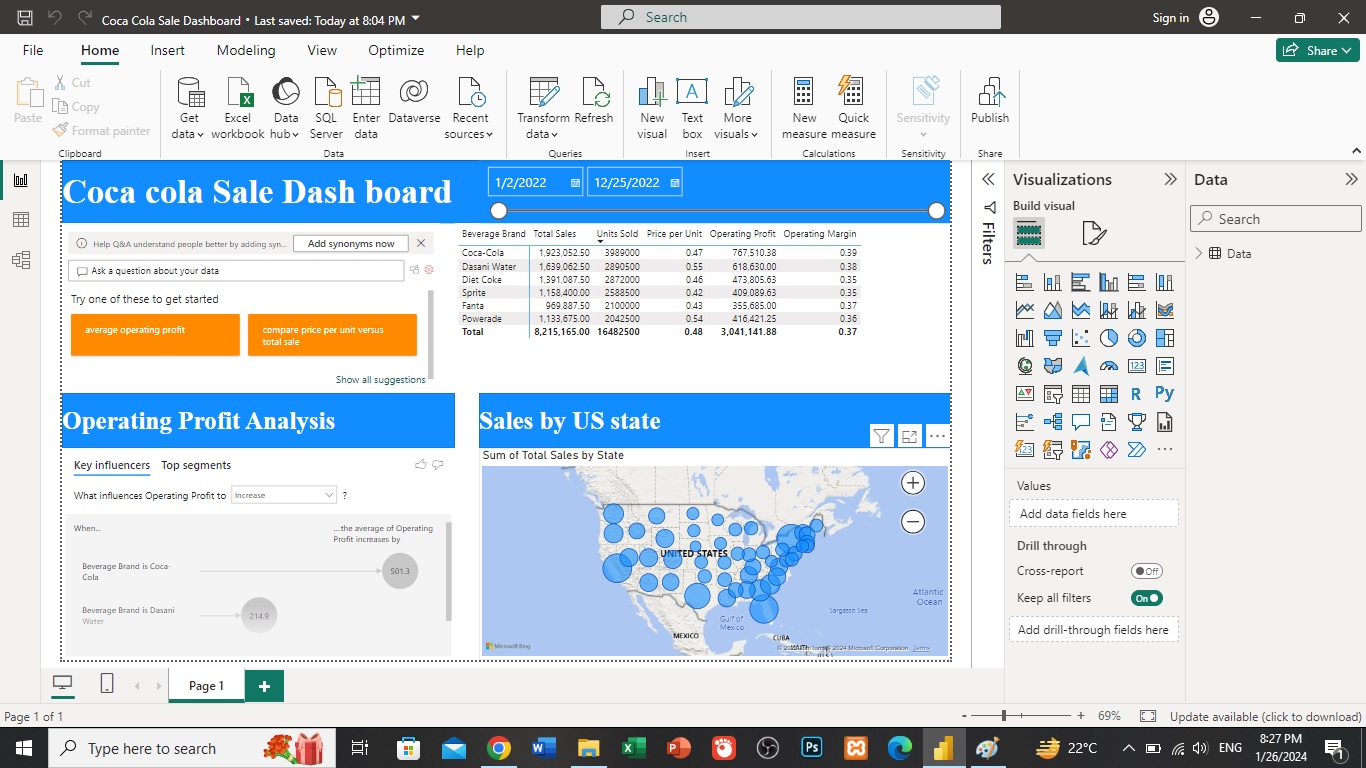The image size is (1366, 768).
Task: Insert a Text box
Action: (692, 108)
